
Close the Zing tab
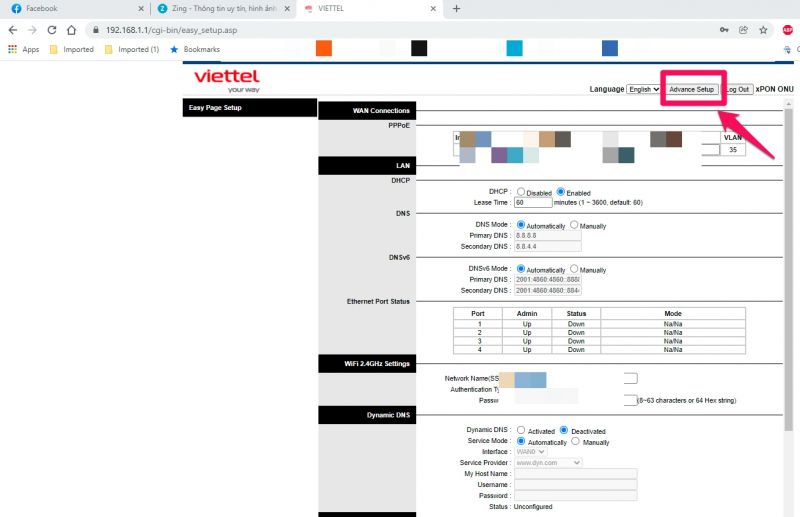click(x=287, y=9)
